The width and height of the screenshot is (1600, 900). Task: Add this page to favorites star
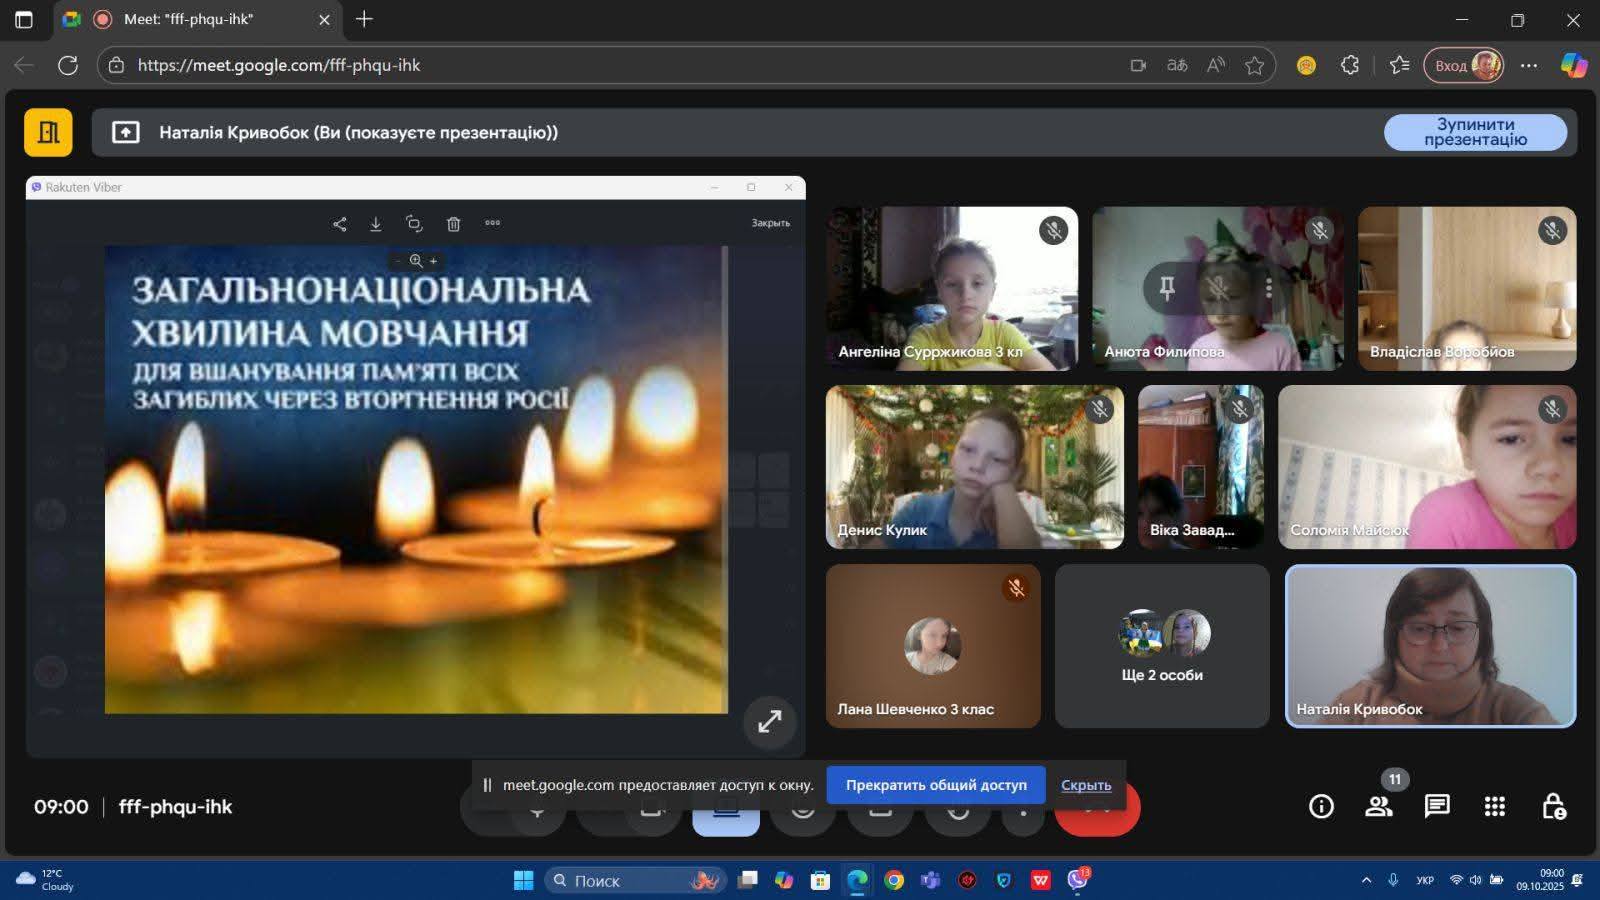1254,65
